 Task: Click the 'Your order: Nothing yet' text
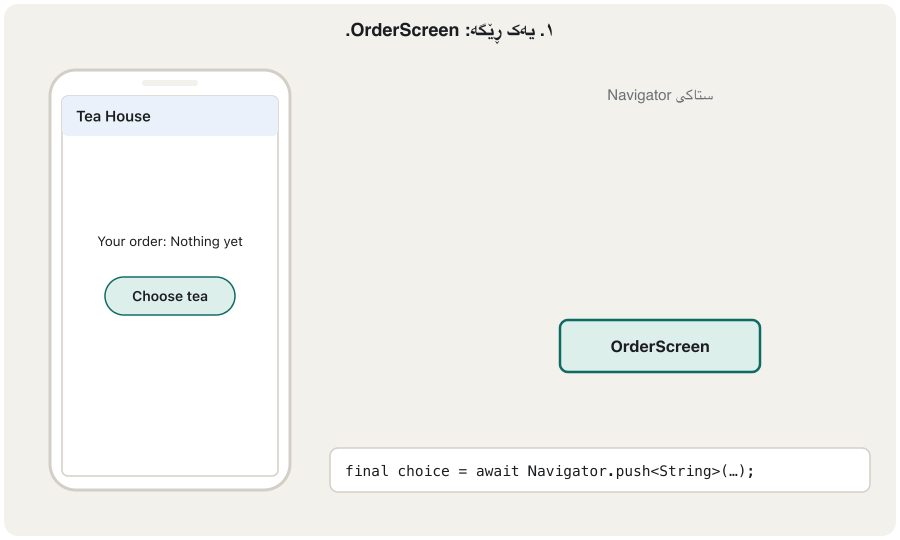tap(170, 242)
